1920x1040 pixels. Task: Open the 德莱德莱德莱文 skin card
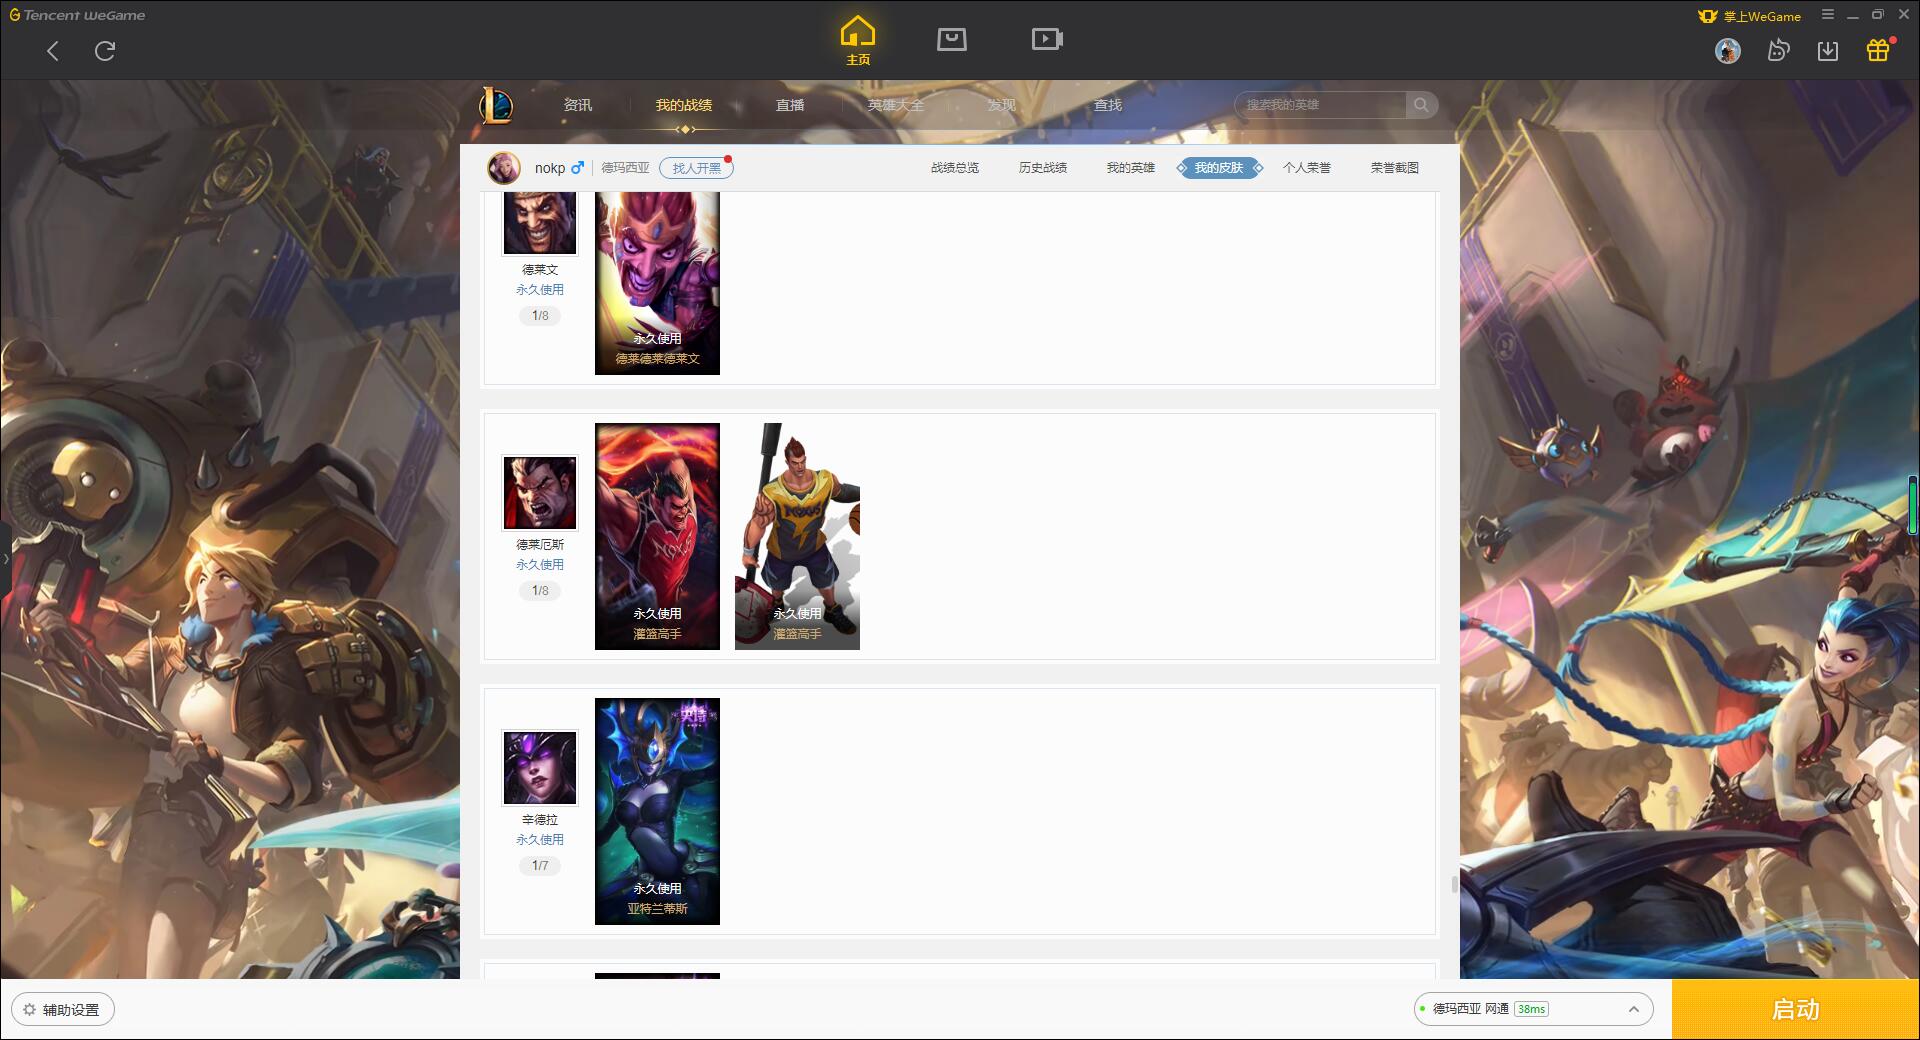(657, 283)
